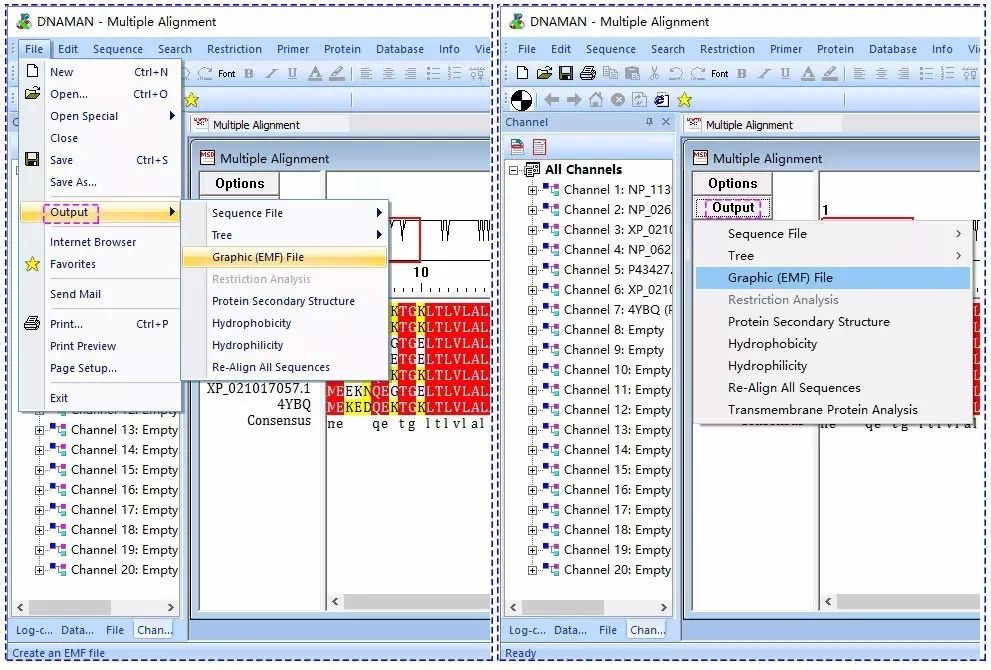
Task: Click the Options button in right window
Action: (733, 183)
